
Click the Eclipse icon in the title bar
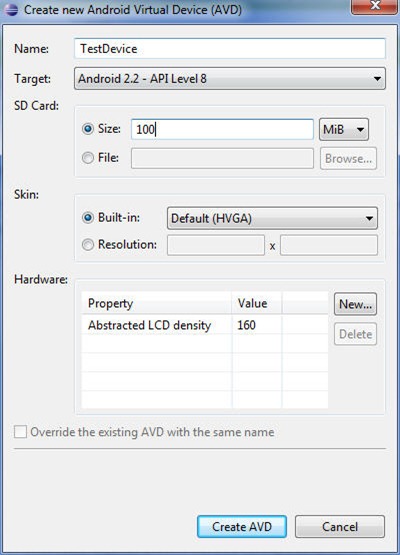coord(11,9)
